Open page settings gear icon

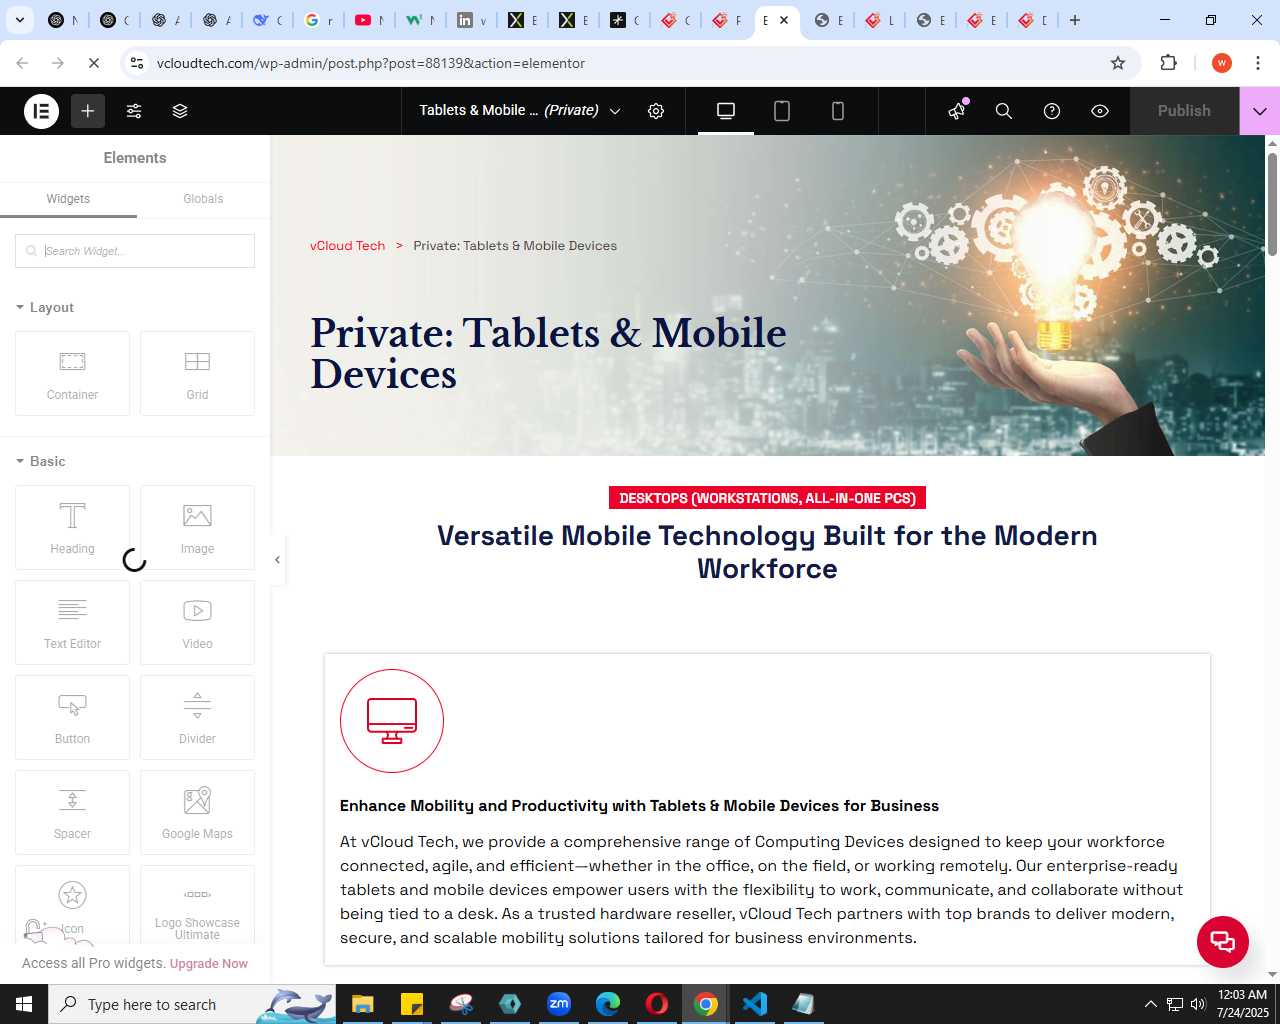(x=656, y=111)
